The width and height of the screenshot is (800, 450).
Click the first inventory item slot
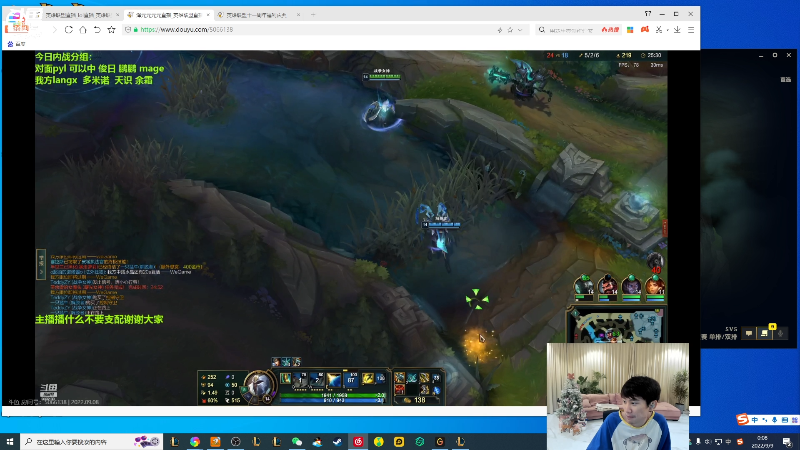399,378
